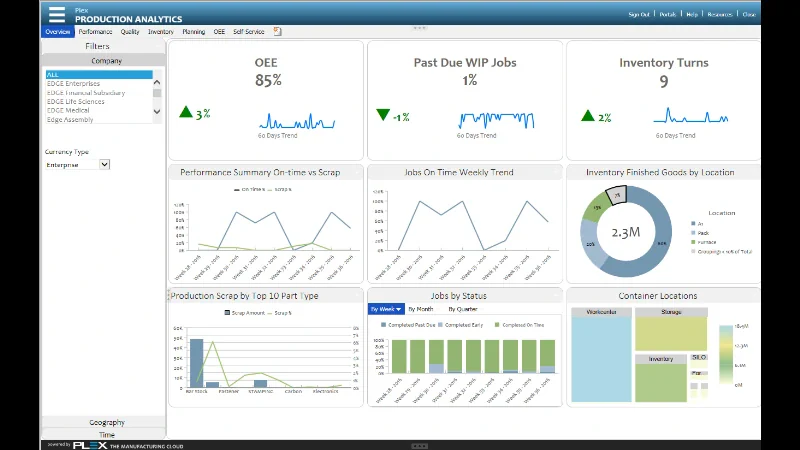Select By Quarter in Jobs by Status
The height and width of the screenshot is (450, 800).
click(x=463, y=309)
